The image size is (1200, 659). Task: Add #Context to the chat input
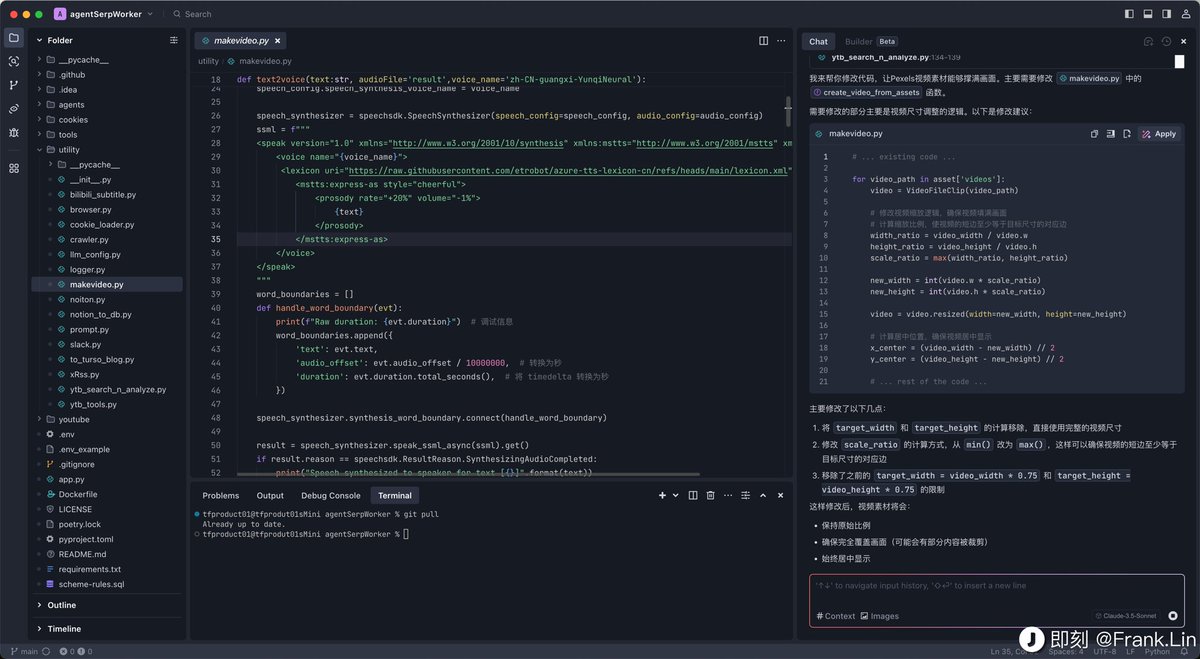836,616
